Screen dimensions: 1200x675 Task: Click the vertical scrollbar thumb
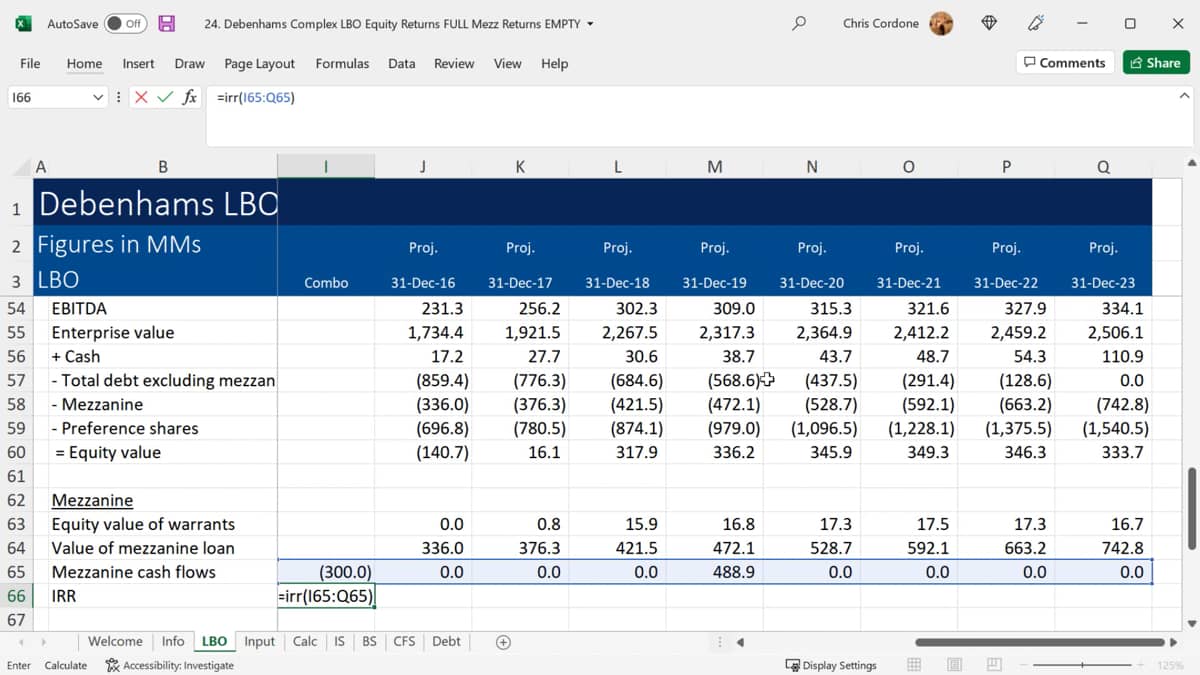click(x=1191, y=509)
